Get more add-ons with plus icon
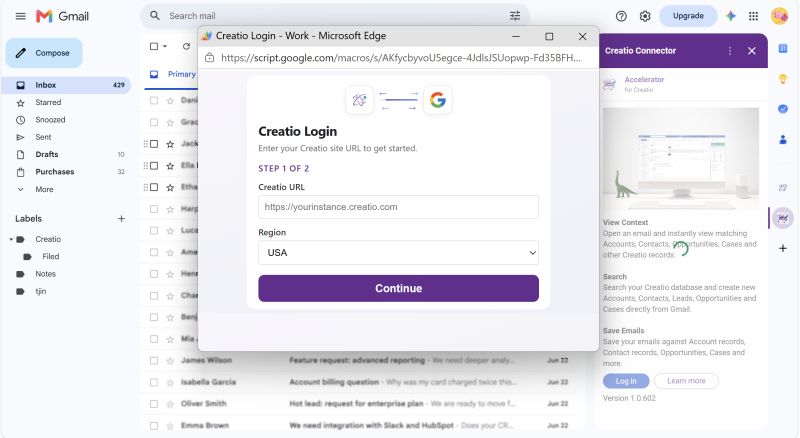Viewport: 800px width, 438px height. point(783,248)
